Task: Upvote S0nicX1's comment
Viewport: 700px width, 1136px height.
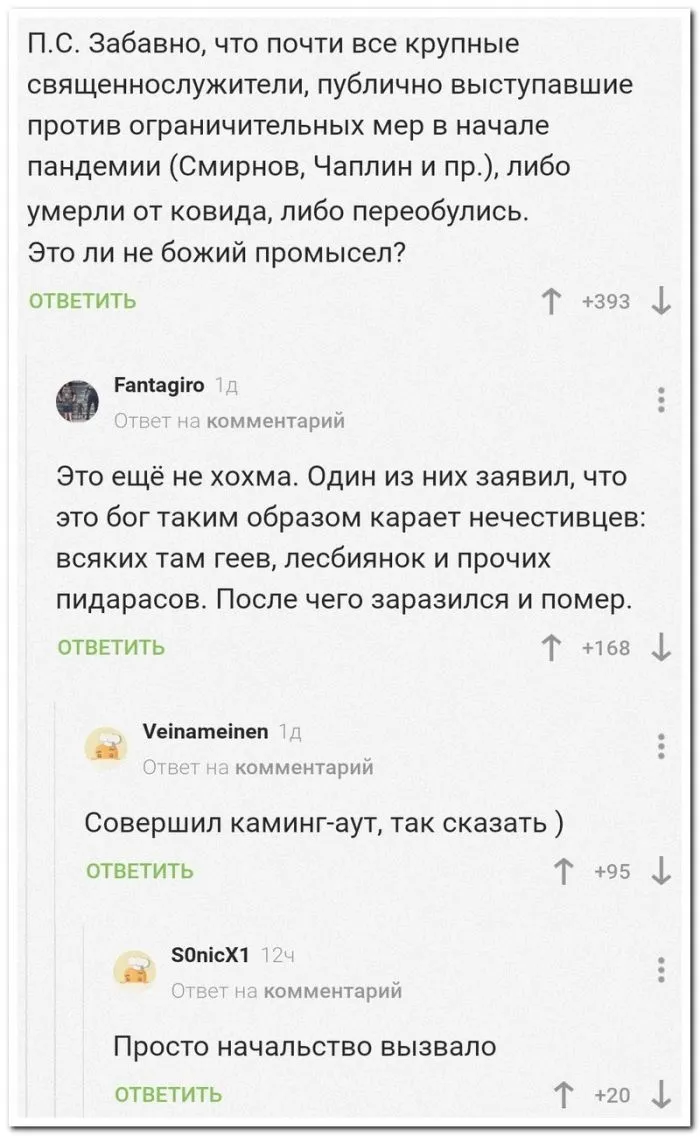Action: point(564,1095)
